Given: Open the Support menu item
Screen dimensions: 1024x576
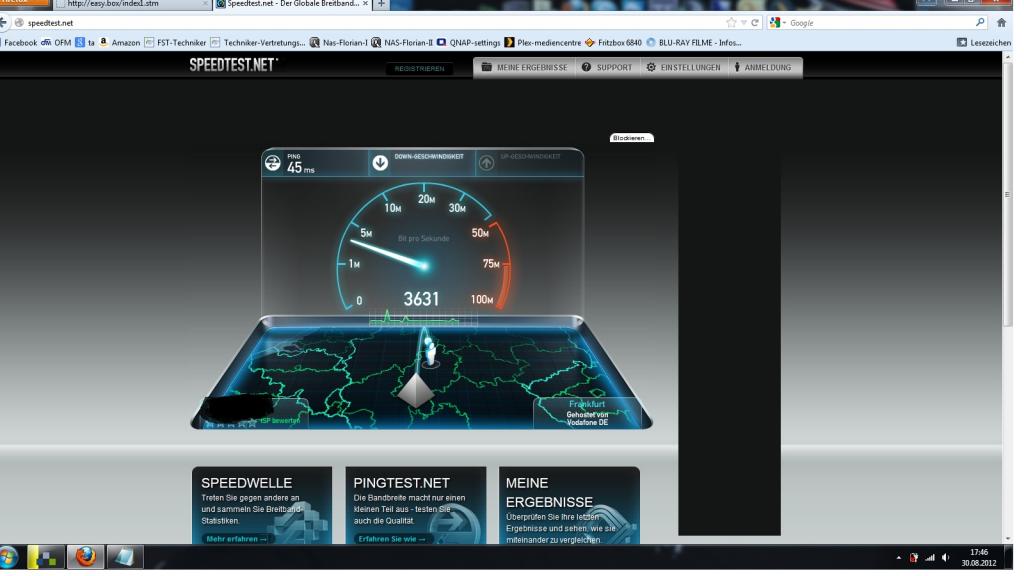Looking at the screenshot, I should point(607,67).
